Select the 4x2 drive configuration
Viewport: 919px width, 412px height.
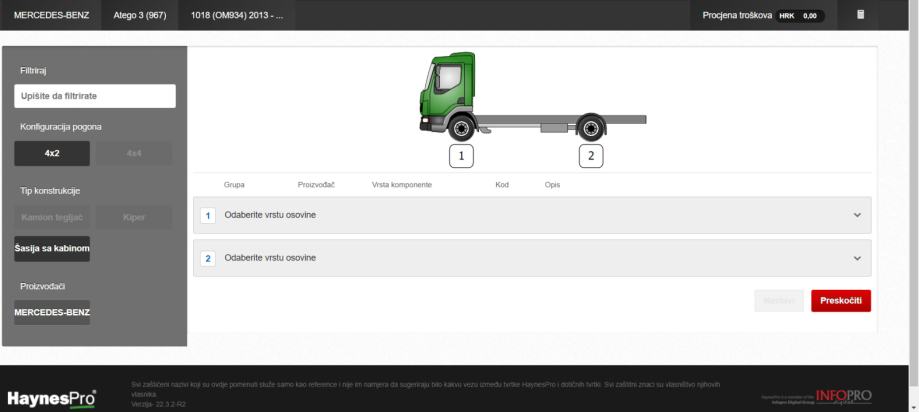52,154
